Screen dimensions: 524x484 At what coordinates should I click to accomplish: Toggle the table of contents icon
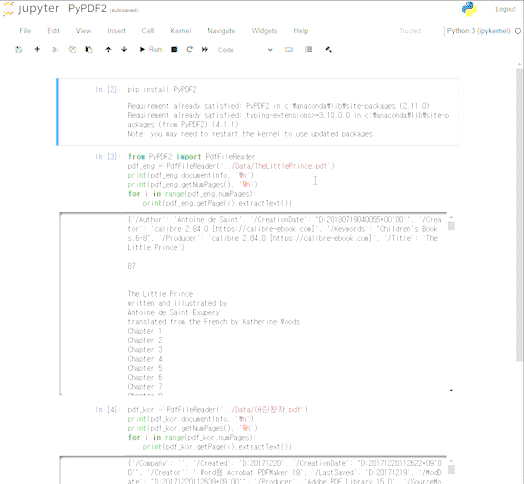point(308,49)
